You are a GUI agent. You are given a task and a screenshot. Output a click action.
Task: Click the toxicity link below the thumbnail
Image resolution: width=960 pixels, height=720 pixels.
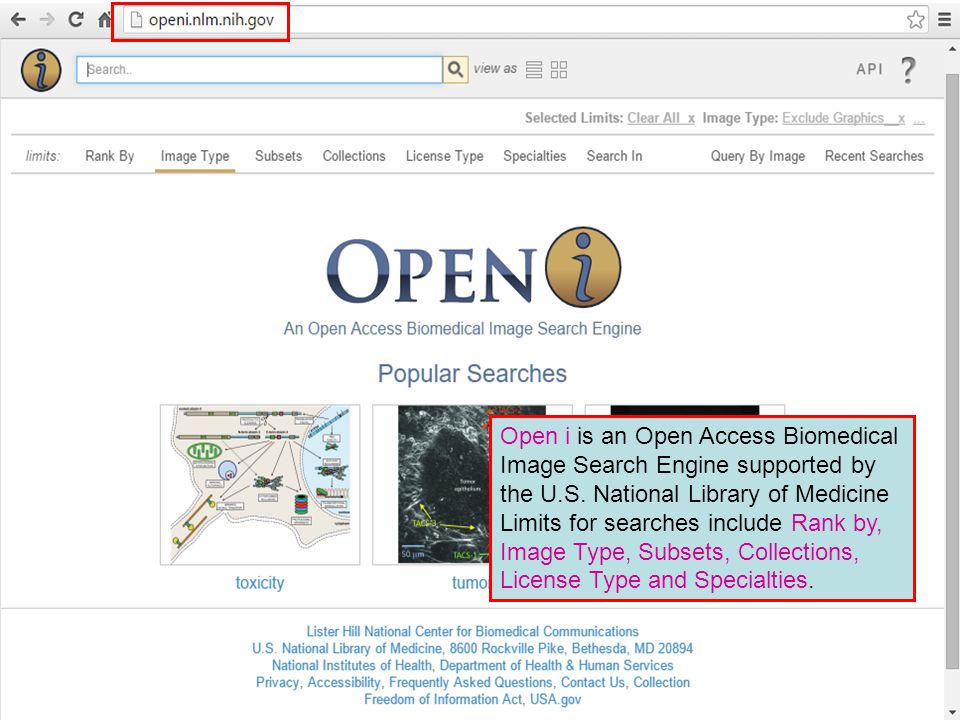[260, 583]
